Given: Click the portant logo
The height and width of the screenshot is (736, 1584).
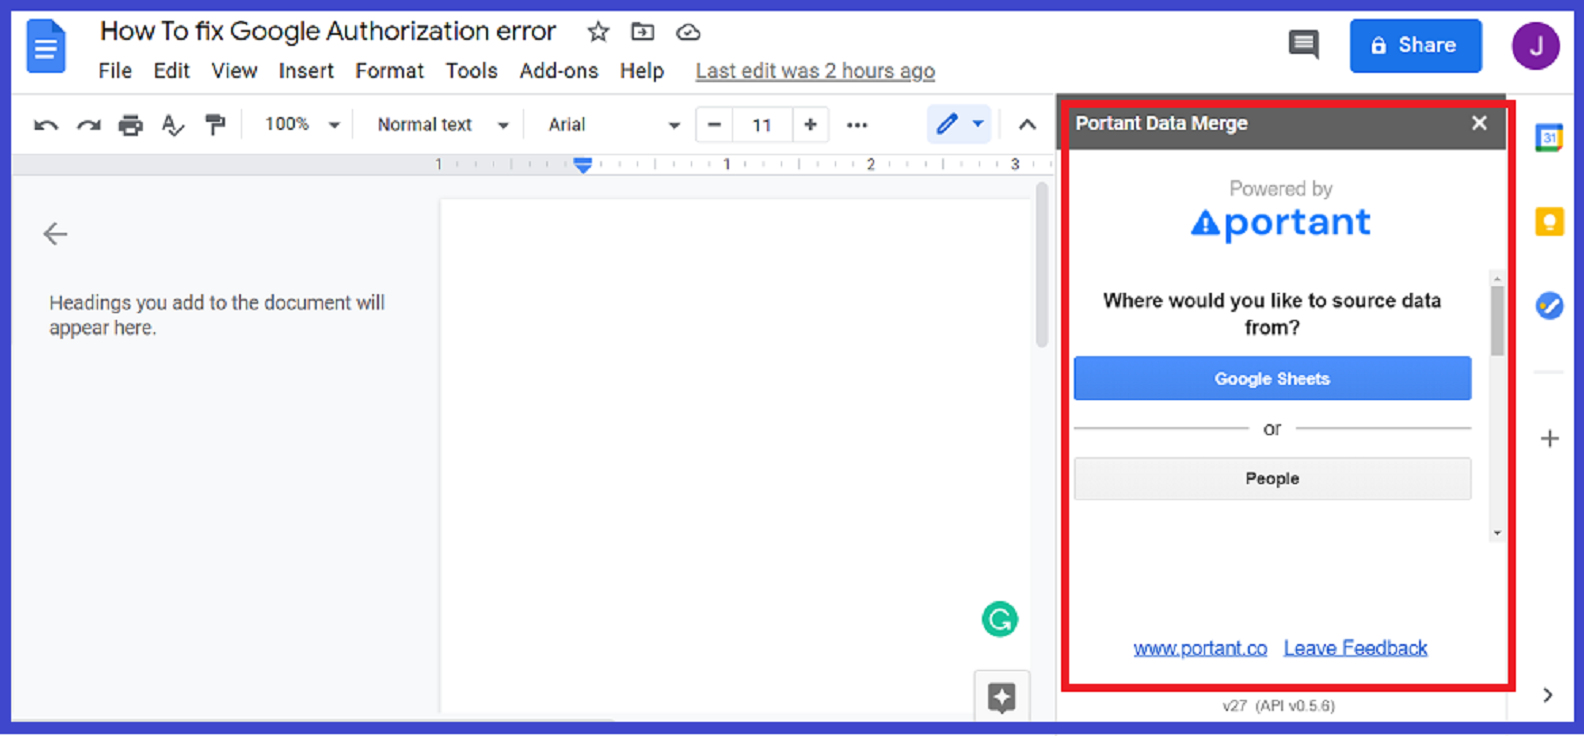Looking at the screenshot, I should [x=1281, y=223].
